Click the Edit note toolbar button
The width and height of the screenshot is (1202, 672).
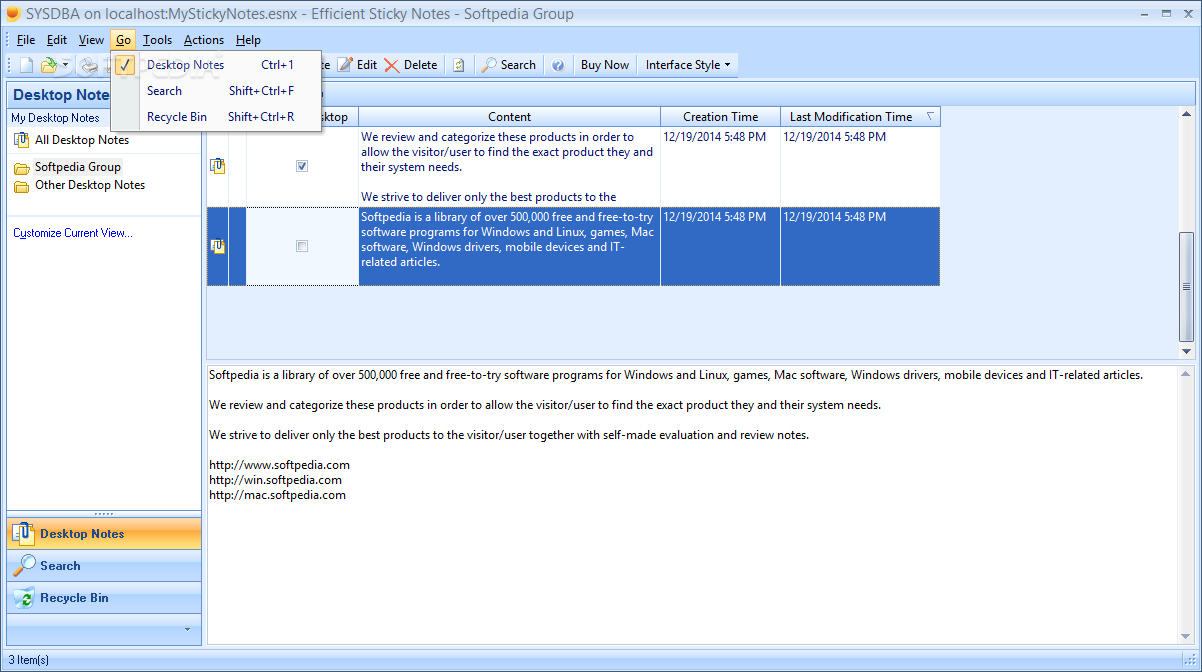coord(357,65)
